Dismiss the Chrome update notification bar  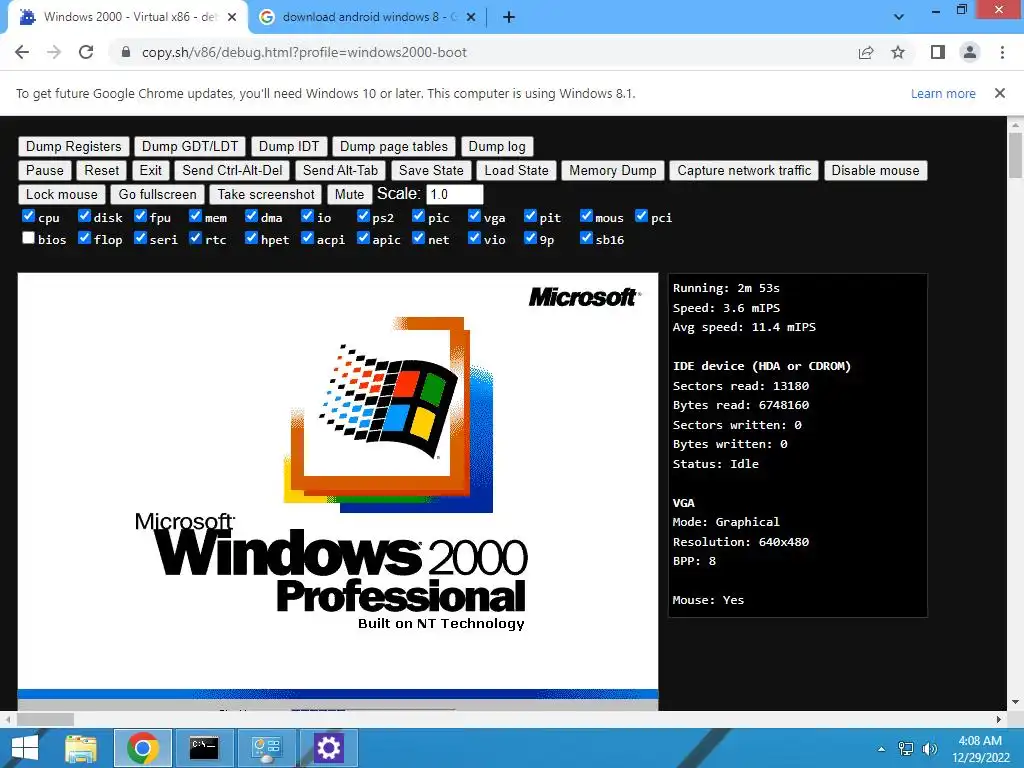tap(1000, 93)
